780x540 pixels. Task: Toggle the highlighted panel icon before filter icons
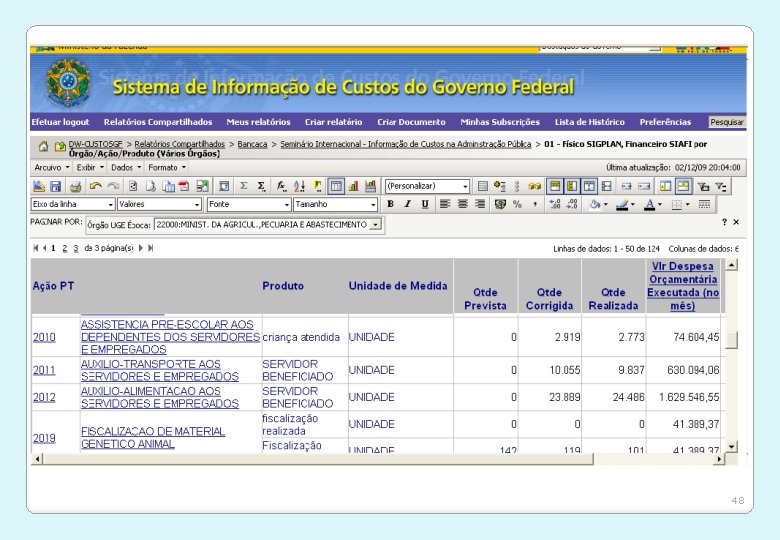(683, 186)
